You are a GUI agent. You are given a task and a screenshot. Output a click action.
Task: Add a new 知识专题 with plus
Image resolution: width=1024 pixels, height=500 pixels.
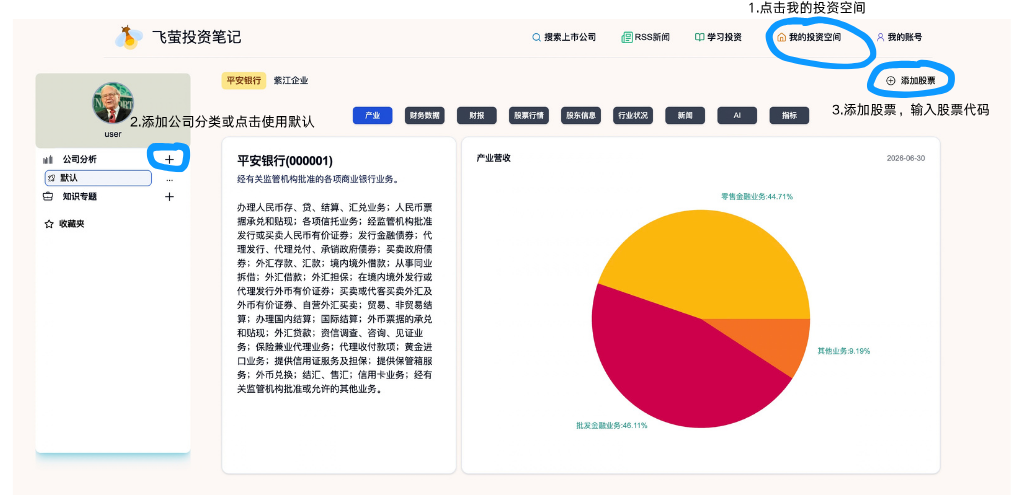(169, 196)
